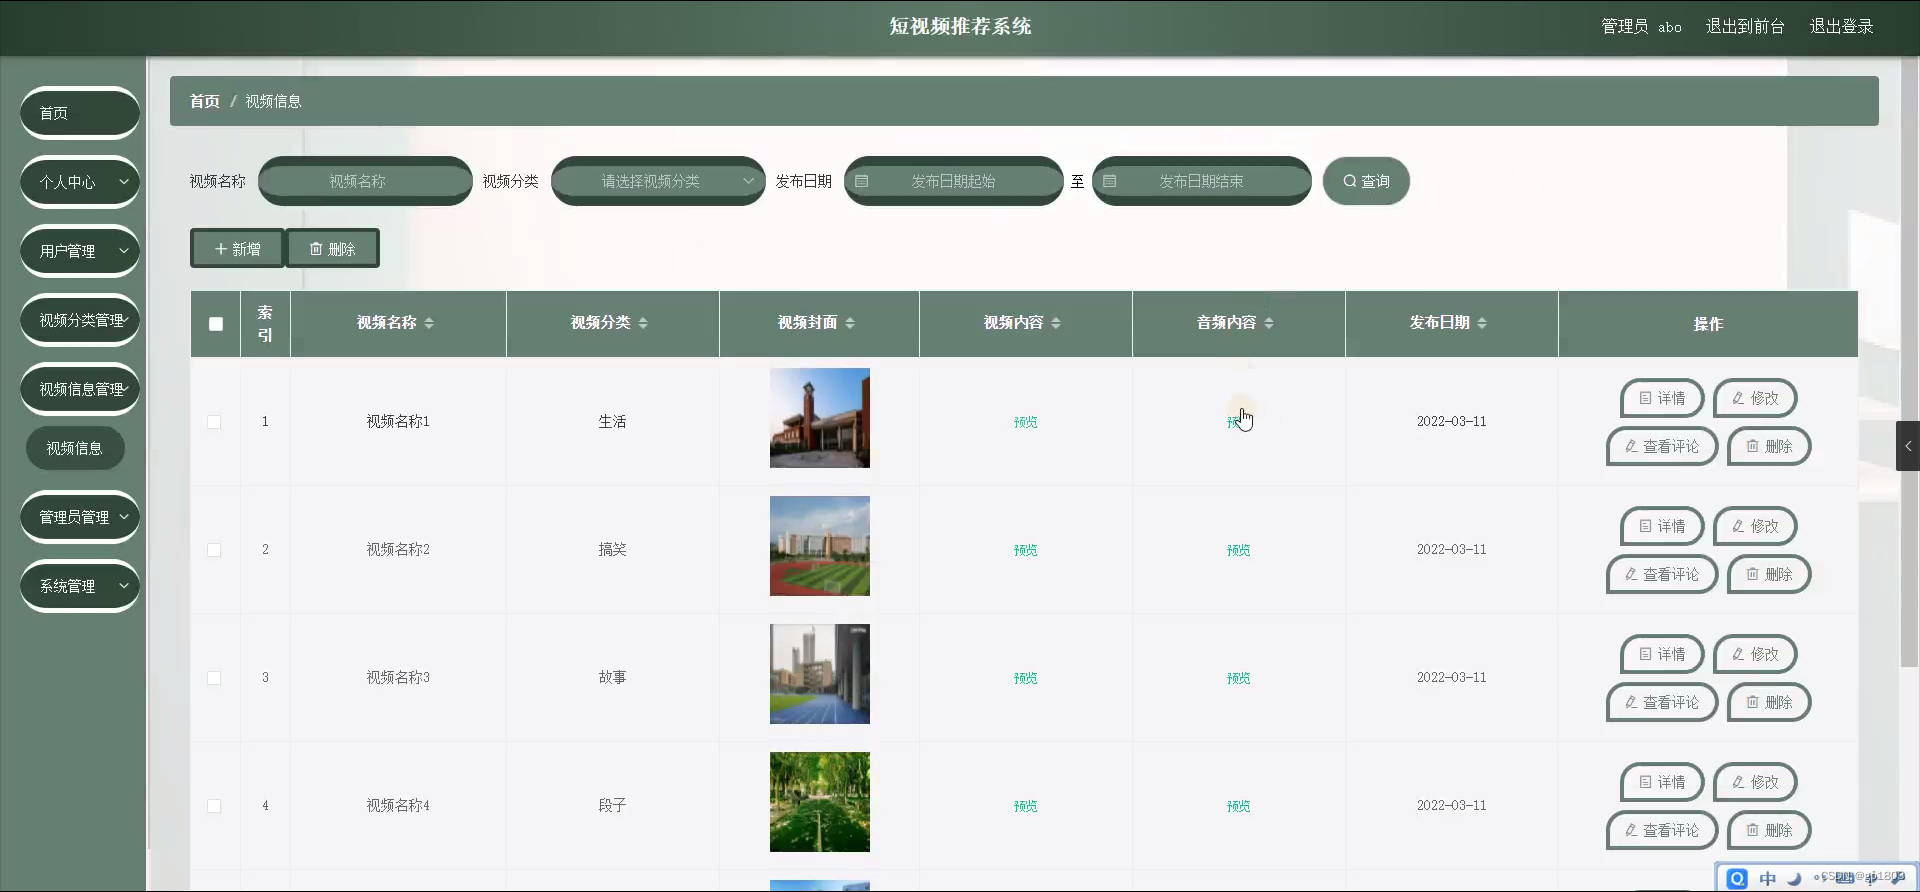Expand the 个人中心 sidebar menu
The height and width of the screenshot is (892, 1920).
80,182
